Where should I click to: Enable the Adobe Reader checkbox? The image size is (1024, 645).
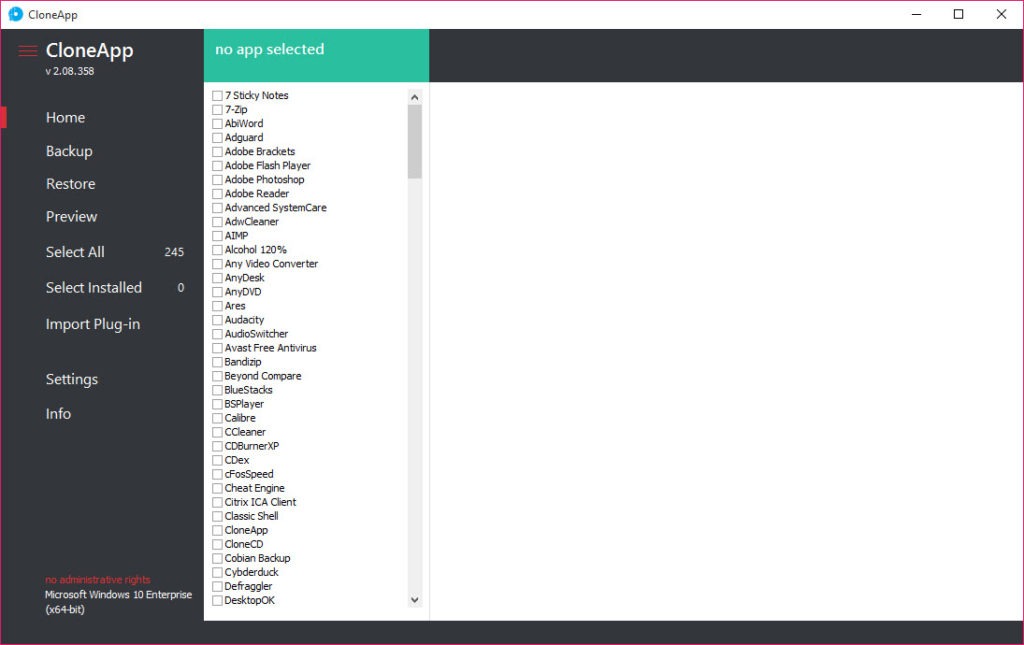217,194
